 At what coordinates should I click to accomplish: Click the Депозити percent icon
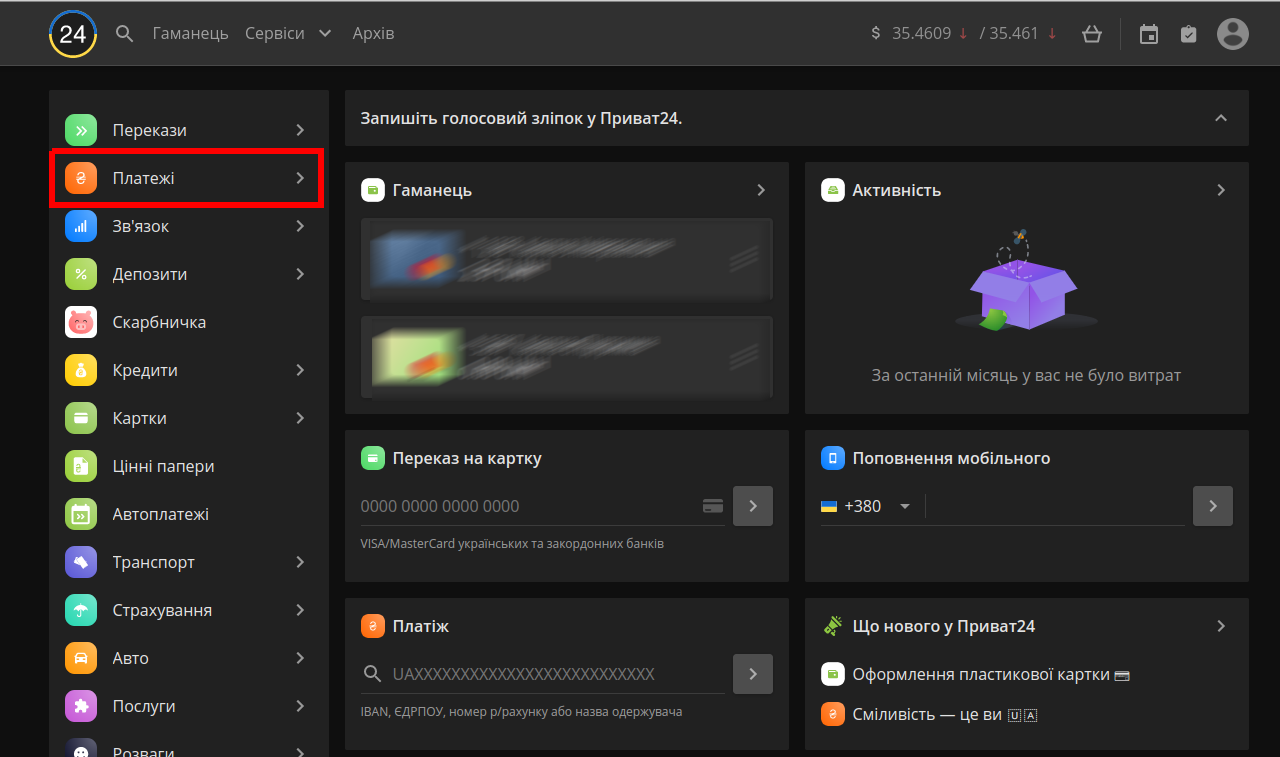coord(81,274)
